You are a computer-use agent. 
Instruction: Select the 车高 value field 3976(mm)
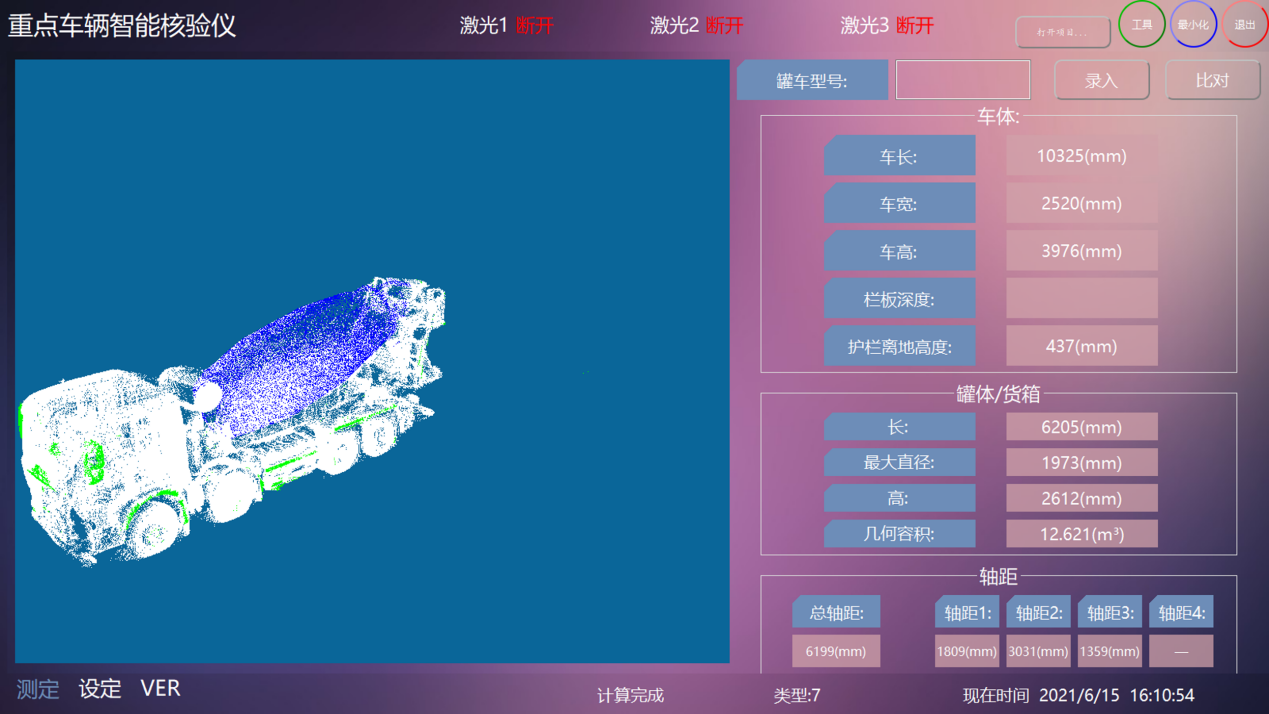pyautogui.click(x=1081, y=251)
